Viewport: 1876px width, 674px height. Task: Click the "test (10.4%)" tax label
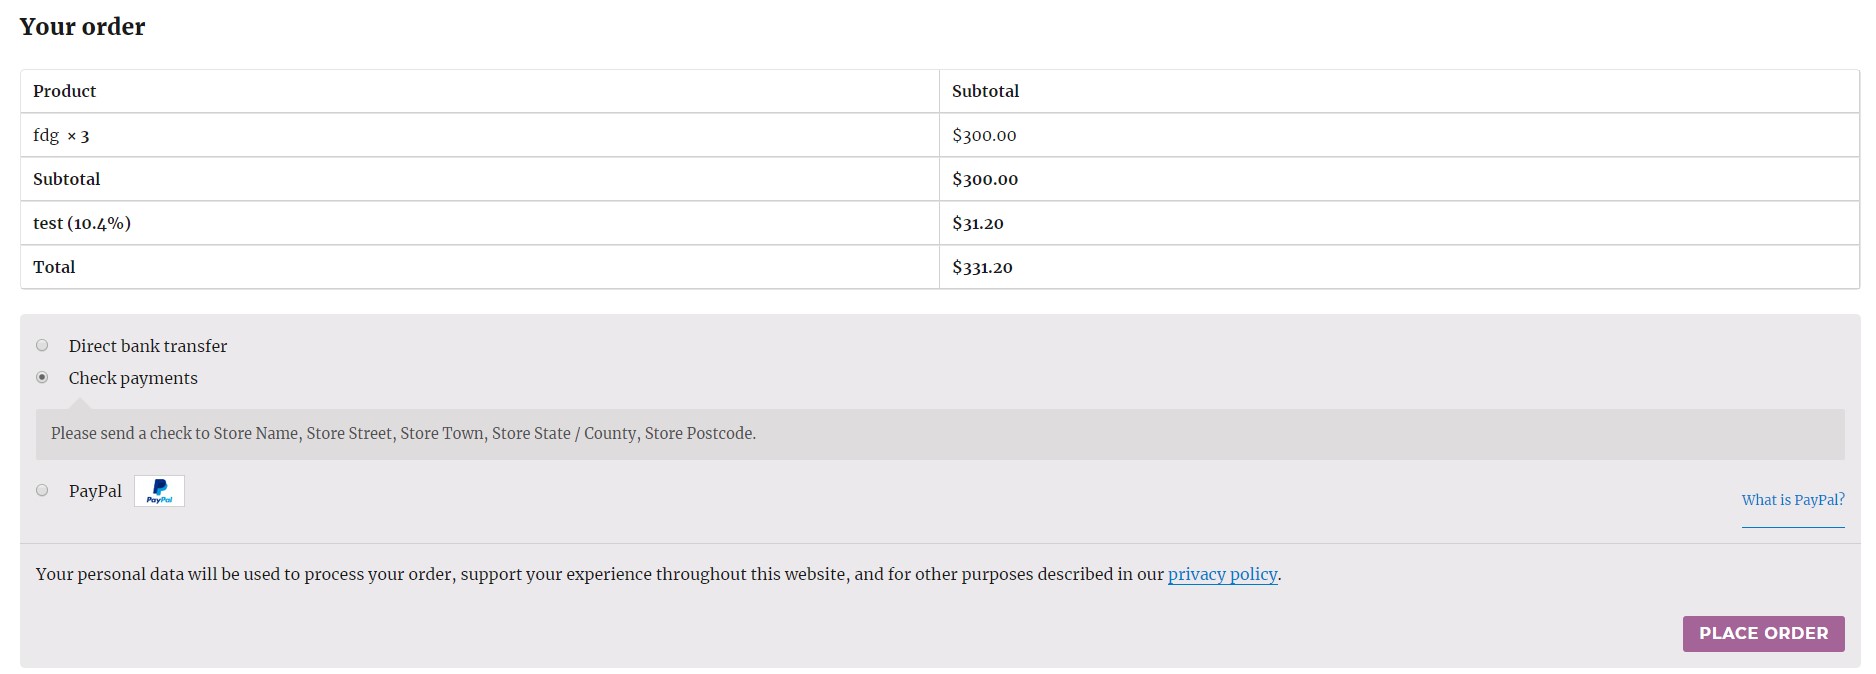point(82,223)
